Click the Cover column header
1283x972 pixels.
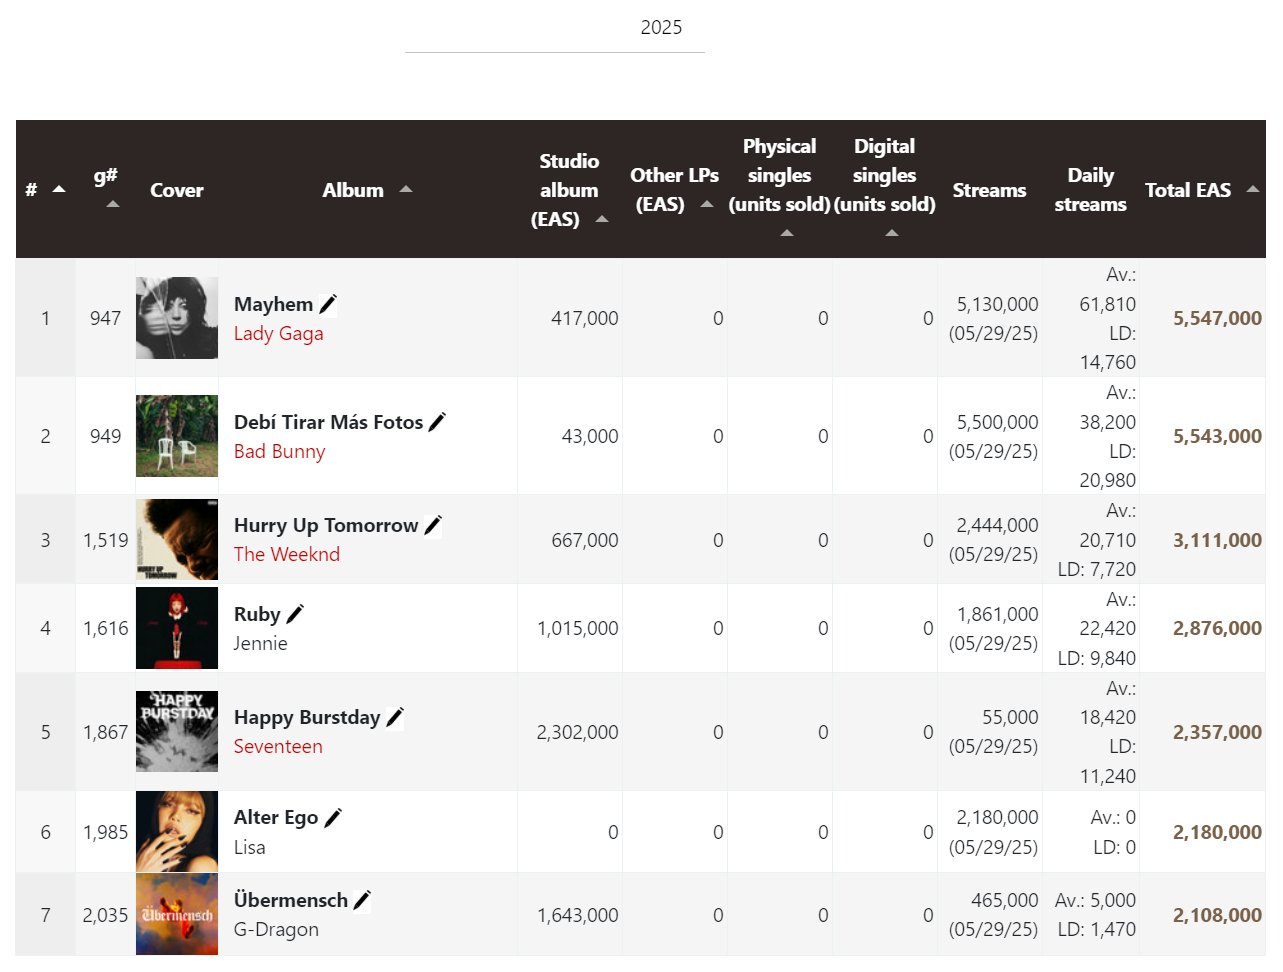tap(177, 190)
